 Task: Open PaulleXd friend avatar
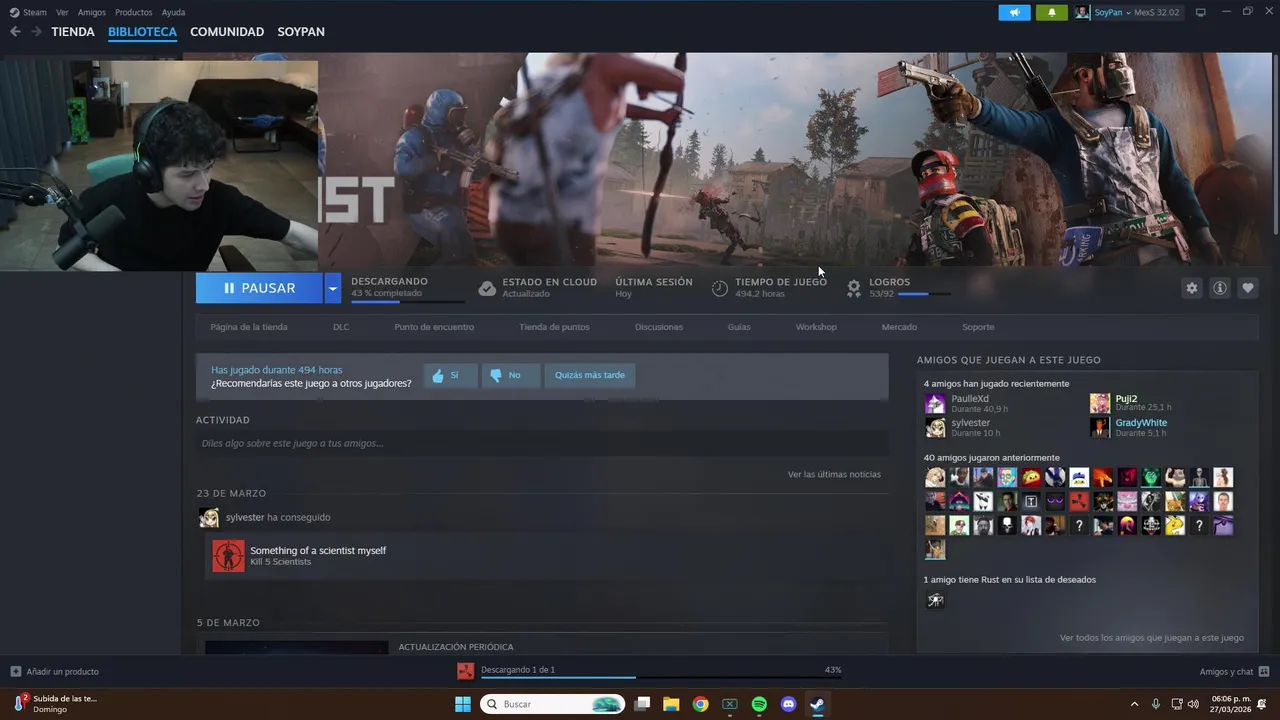(x=935, y=404)
